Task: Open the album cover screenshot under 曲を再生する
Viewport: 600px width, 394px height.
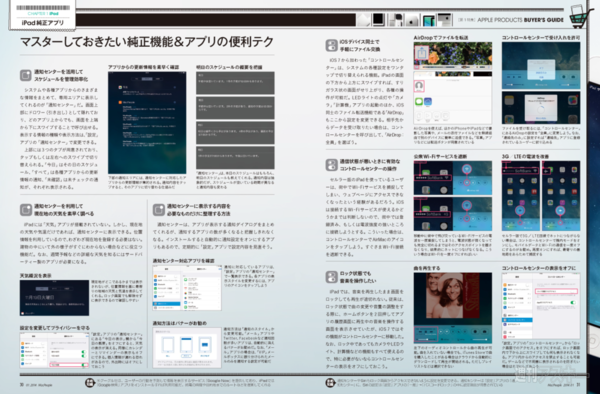Action: [x=453, y=308]
